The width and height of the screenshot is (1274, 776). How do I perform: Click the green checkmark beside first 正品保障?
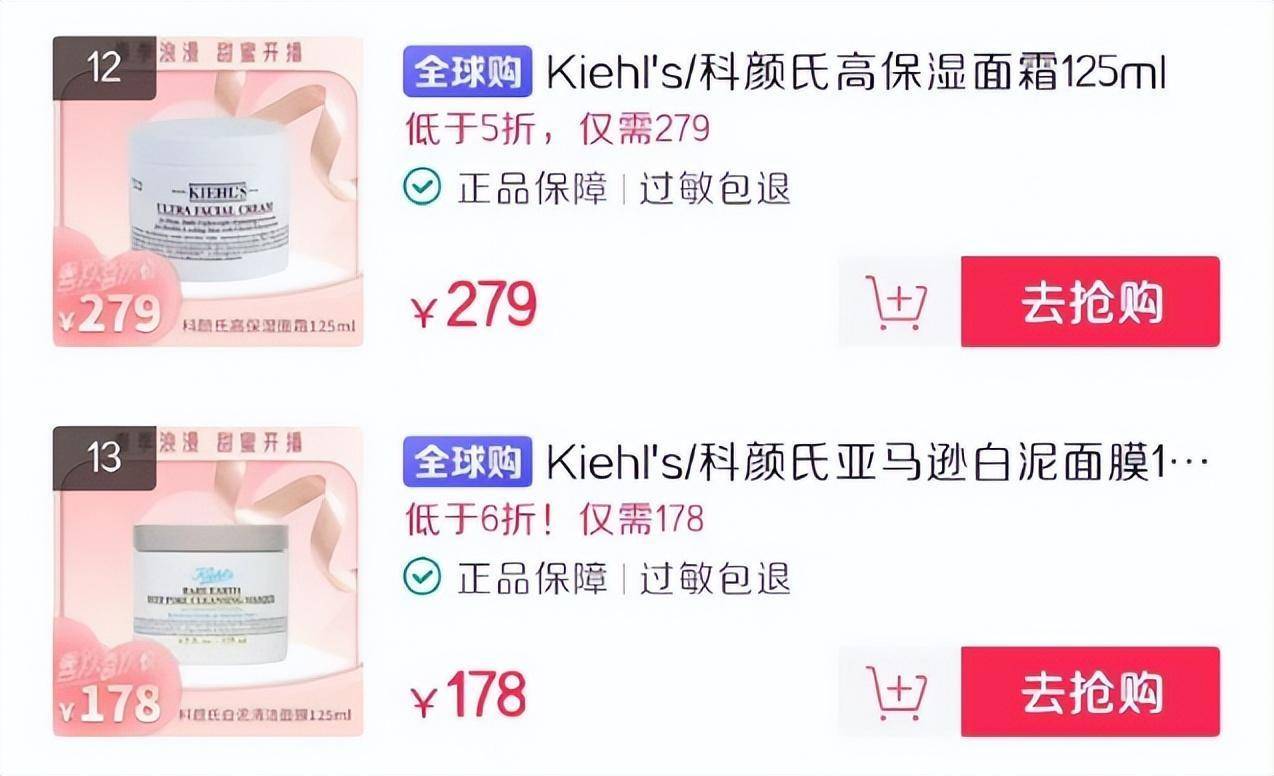[422, 186]
